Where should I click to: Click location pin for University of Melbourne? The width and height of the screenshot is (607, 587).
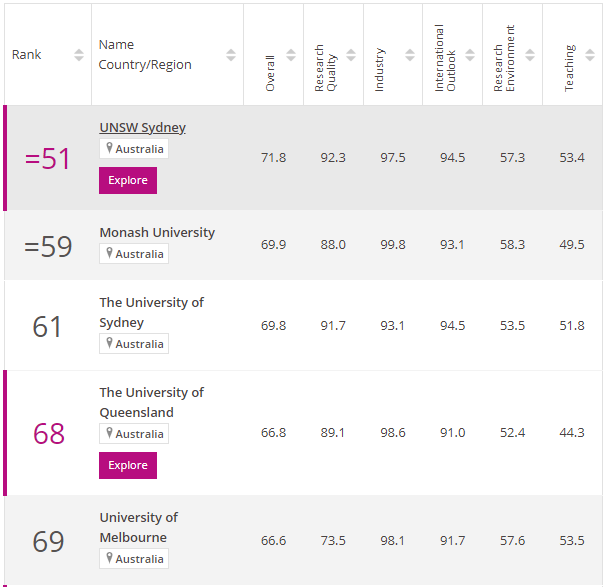point(109,558)
